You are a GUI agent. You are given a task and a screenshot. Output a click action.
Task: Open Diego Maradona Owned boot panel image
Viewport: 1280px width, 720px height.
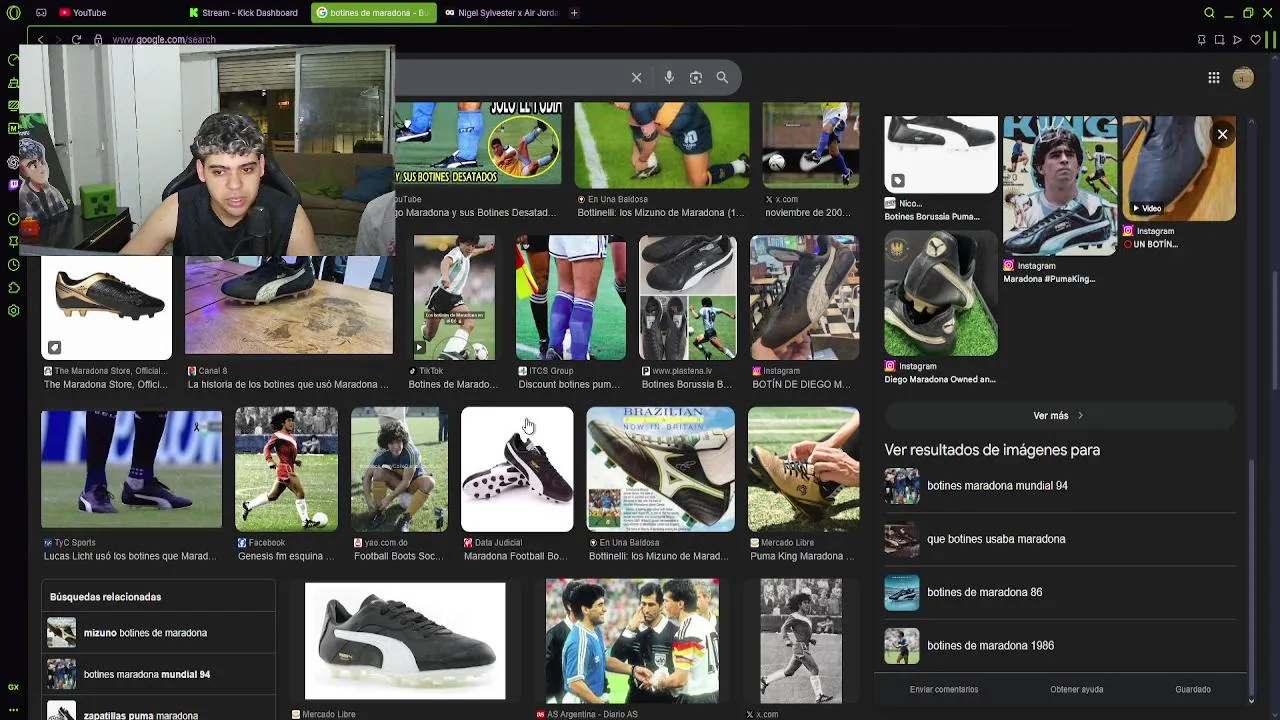coord(941,293)
